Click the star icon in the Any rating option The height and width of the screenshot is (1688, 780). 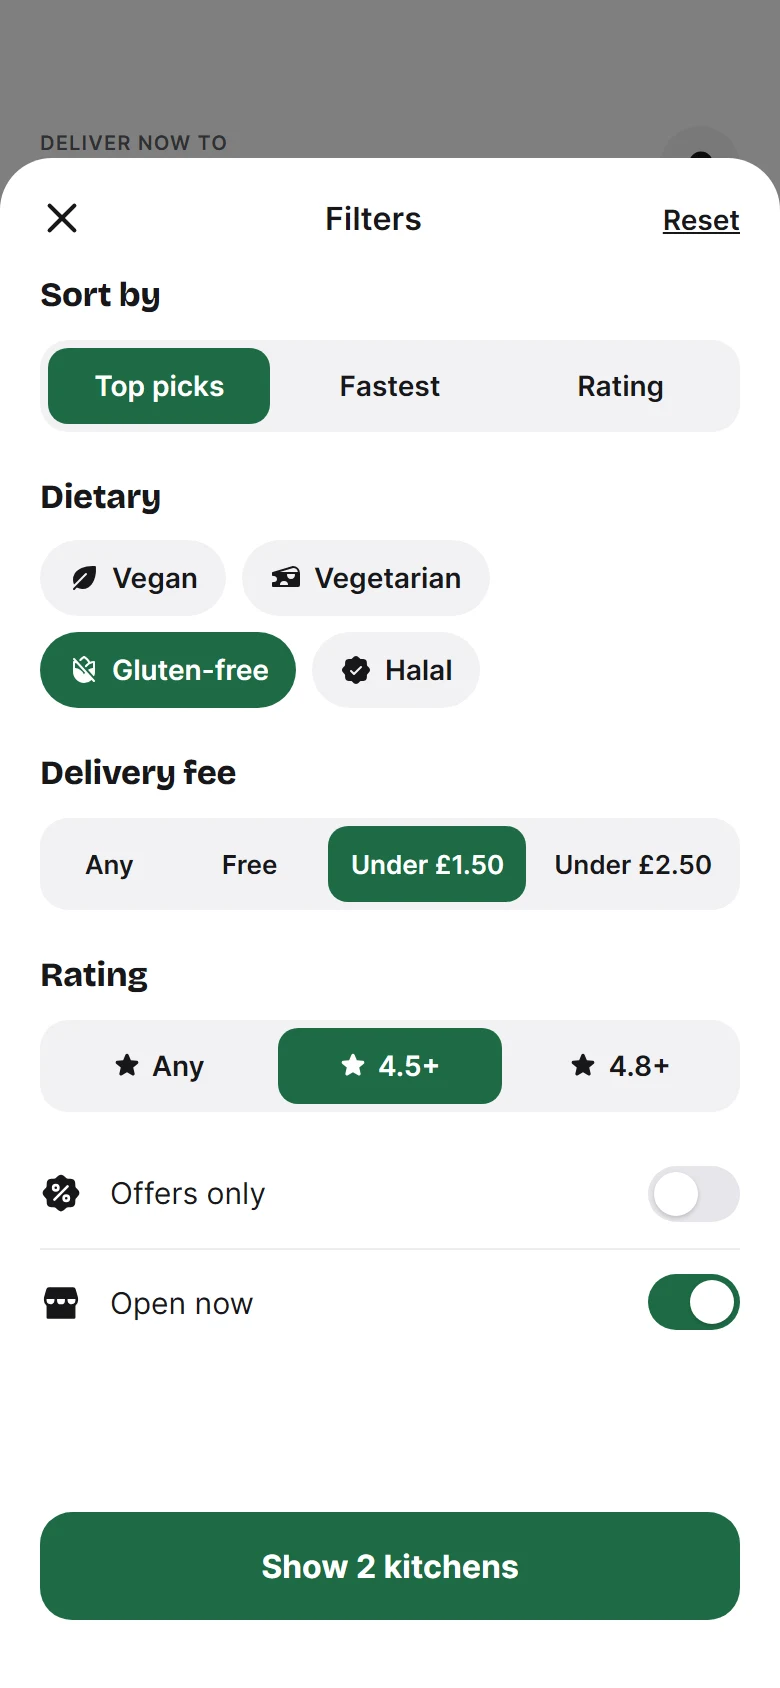coord(127,1065)
